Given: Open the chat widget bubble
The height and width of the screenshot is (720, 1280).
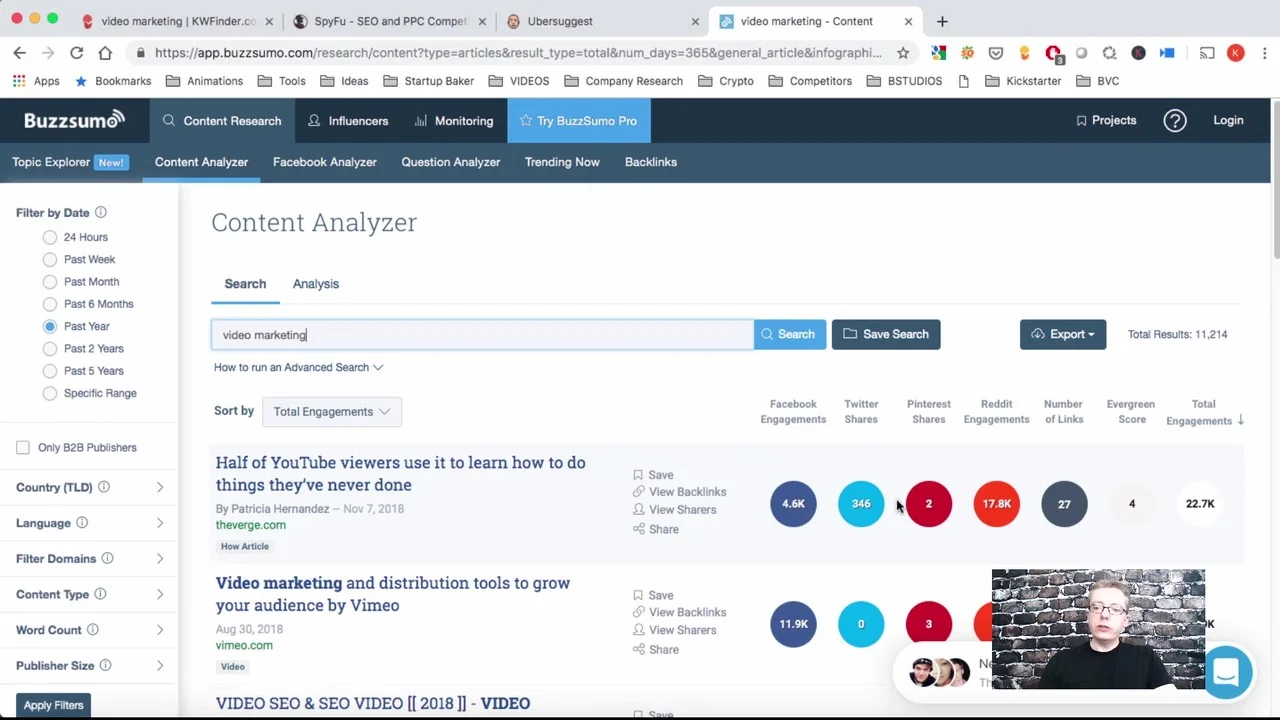Looking at the screenshot, I should pos(1226,671).
